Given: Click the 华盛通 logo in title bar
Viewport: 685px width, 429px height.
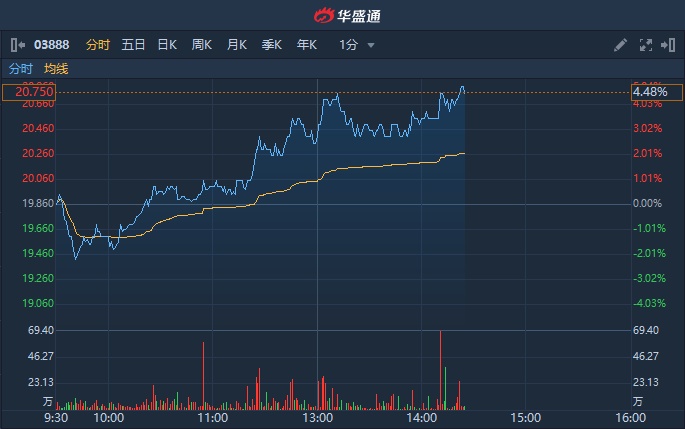Looking at the screenshot, I should (x=342, y=15).
